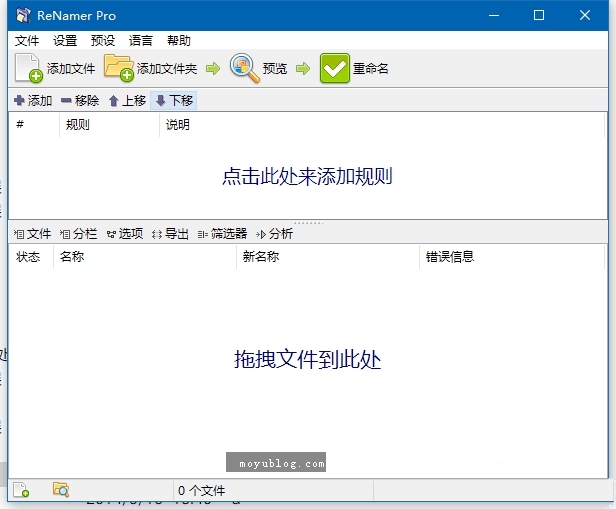Click the add file icon in status bar
616x509 pixels.
[x=21, y=490]
